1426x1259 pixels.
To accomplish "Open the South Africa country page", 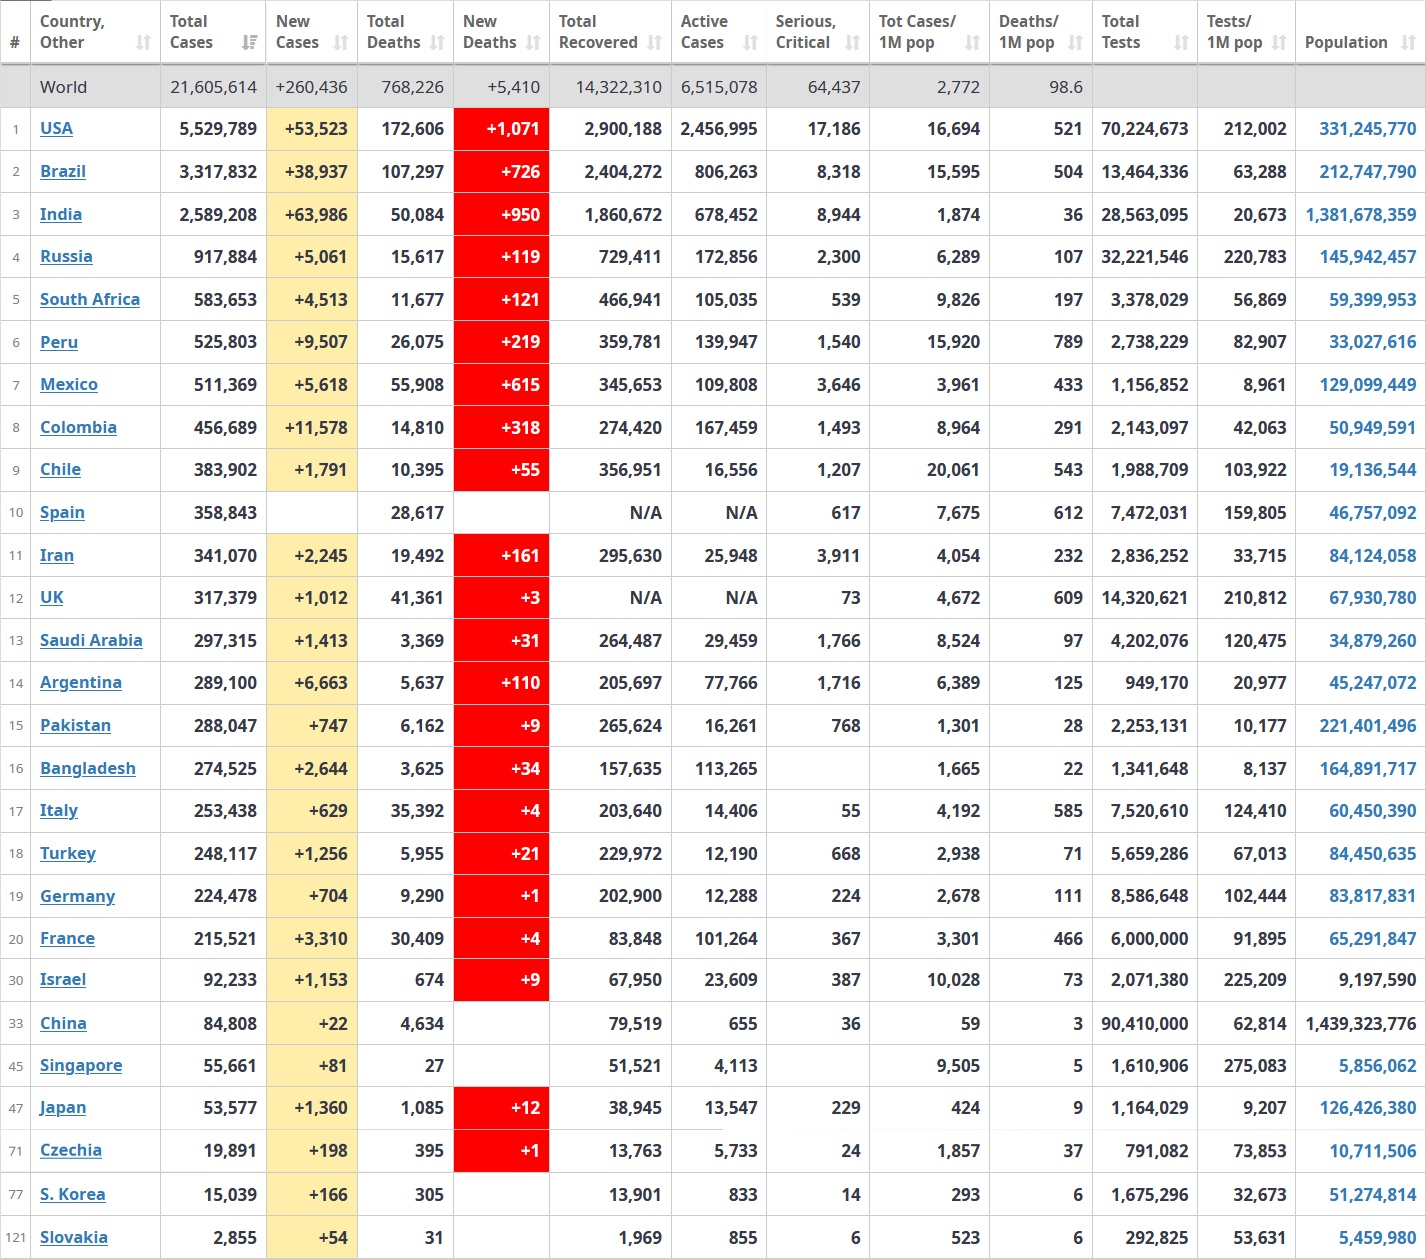I will [x=90, y=300].
